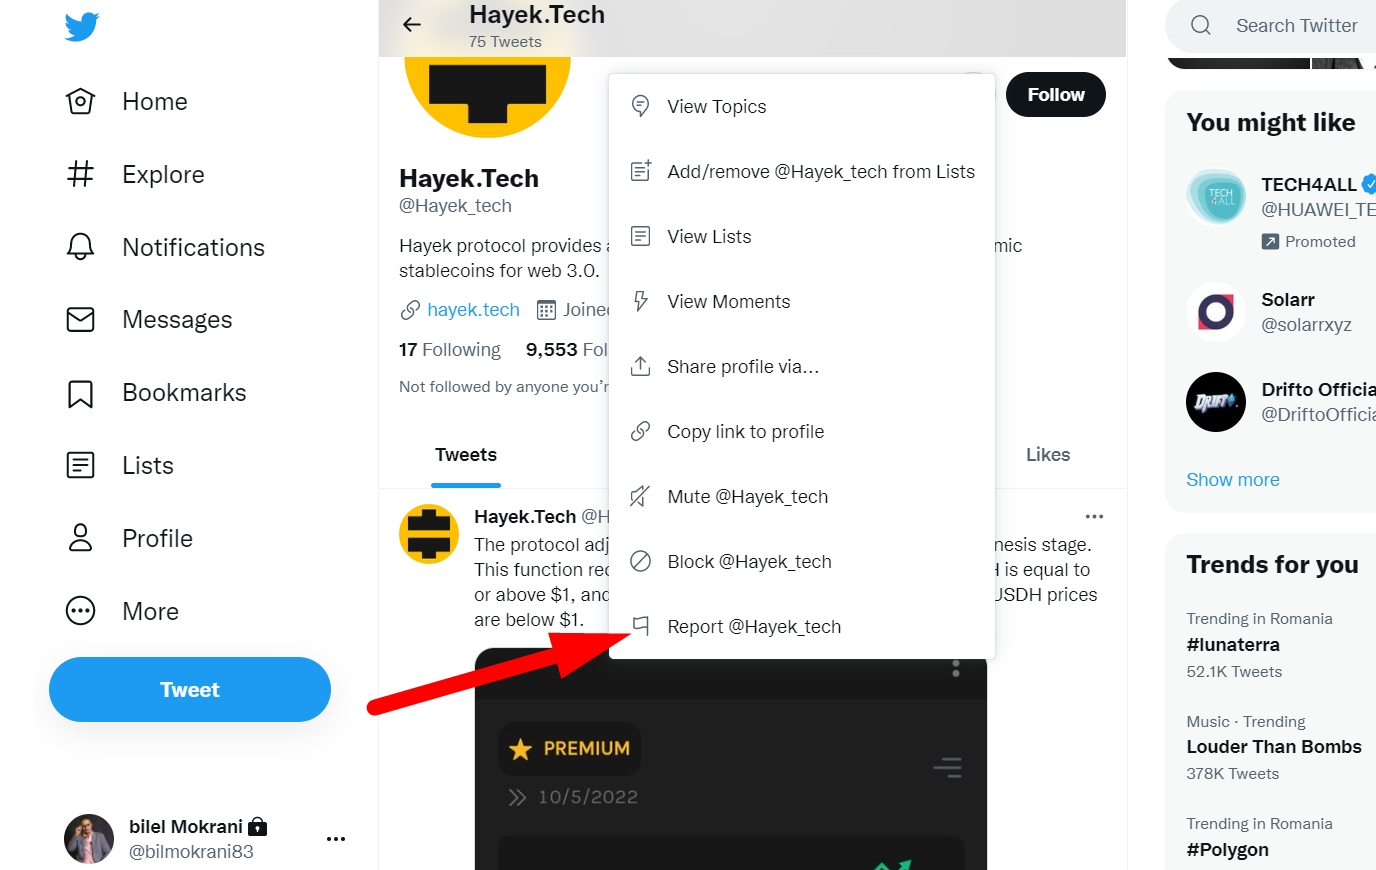
Task: Choose Copy link to profile
Action: pos(802,432)
